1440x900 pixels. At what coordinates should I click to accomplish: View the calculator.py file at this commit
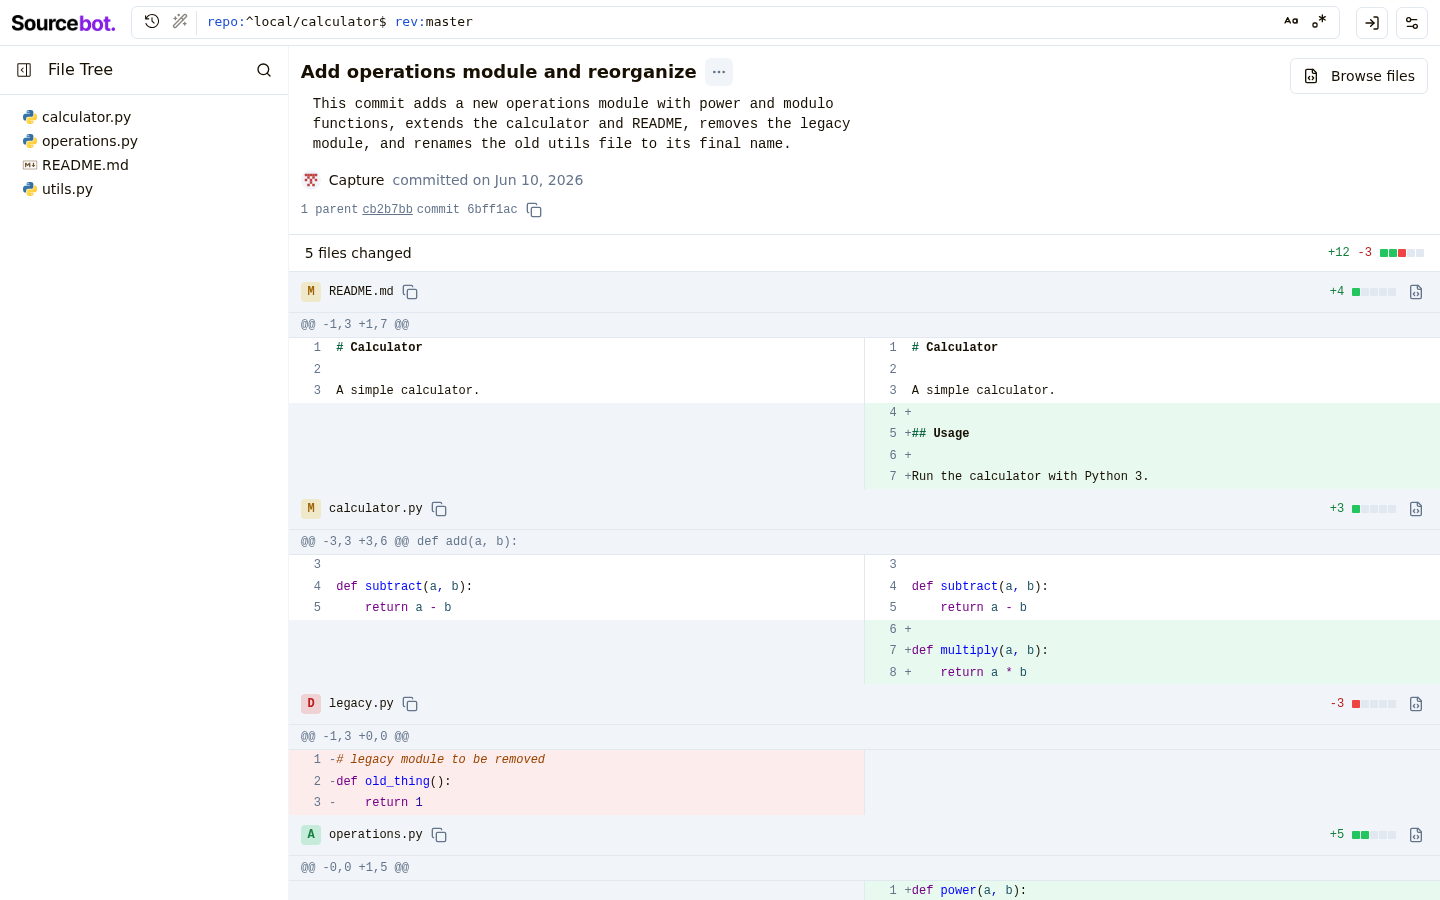1416,509
